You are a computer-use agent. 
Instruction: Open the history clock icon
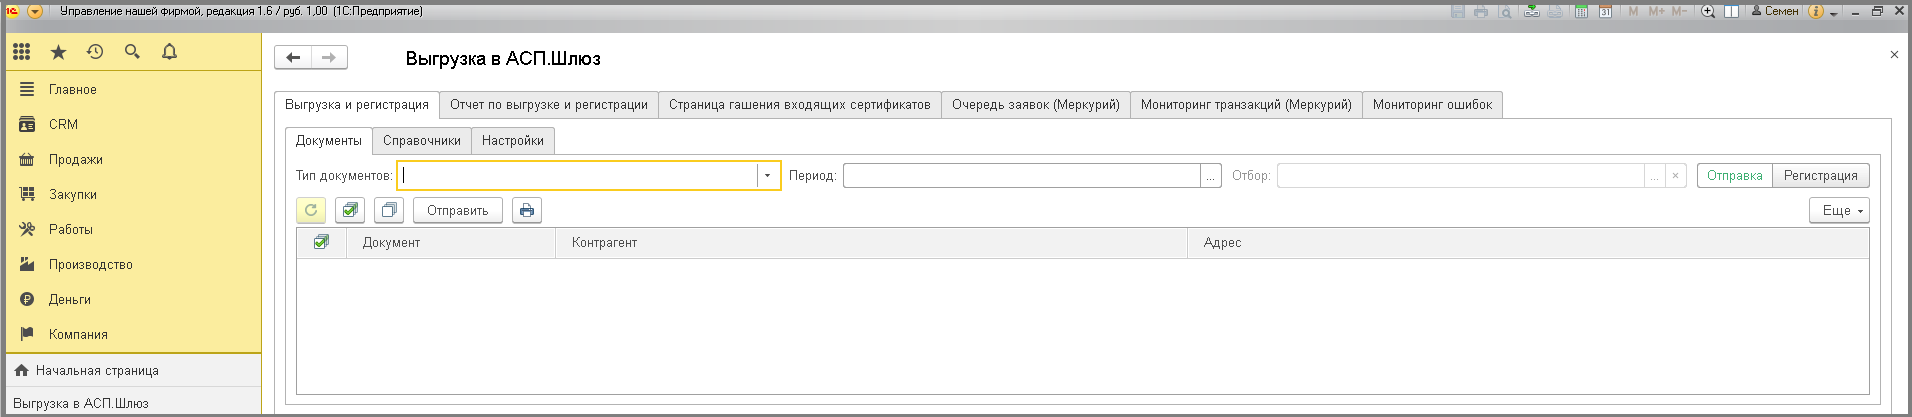click(x=95, y=51)
